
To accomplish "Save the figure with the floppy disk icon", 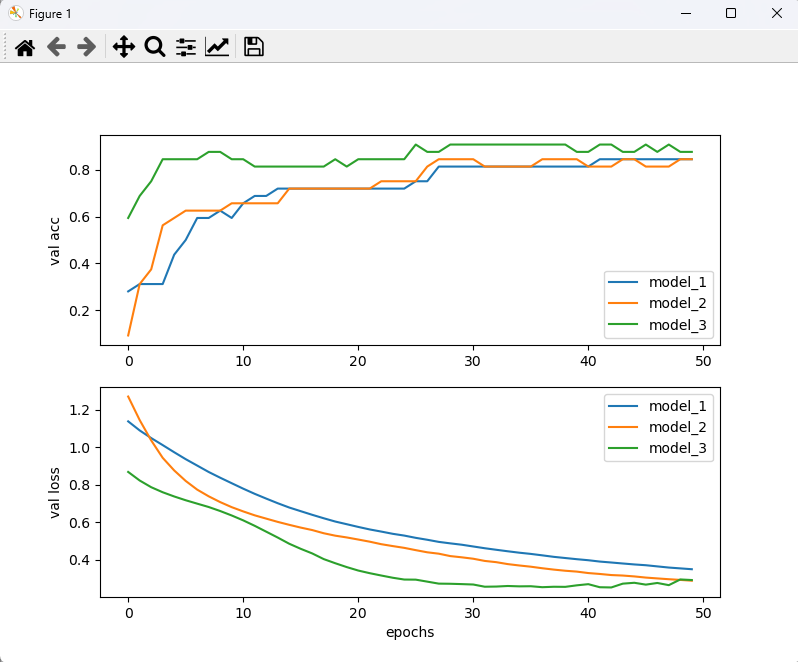I will [253, 47].
